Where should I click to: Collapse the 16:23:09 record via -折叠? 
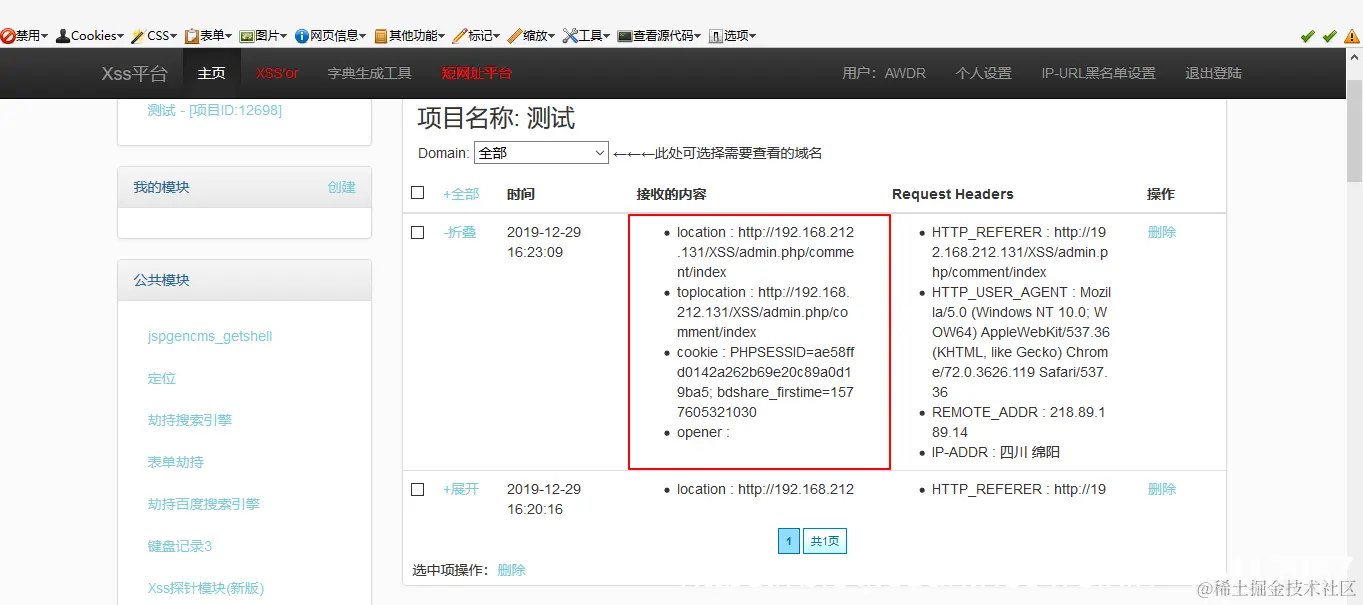pyautogui.click(x=459, y=232)
